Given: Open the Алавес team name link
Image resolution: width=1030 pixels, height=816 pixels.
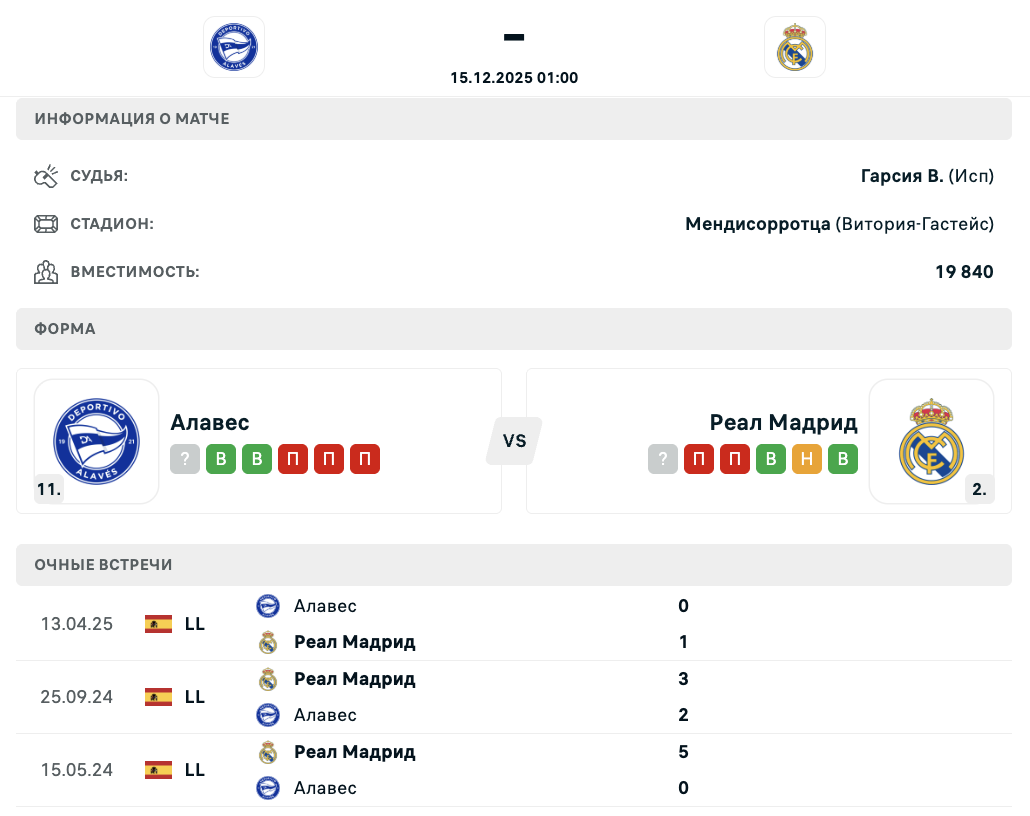Looking at the screenshot, I should [x=210, y=422].
